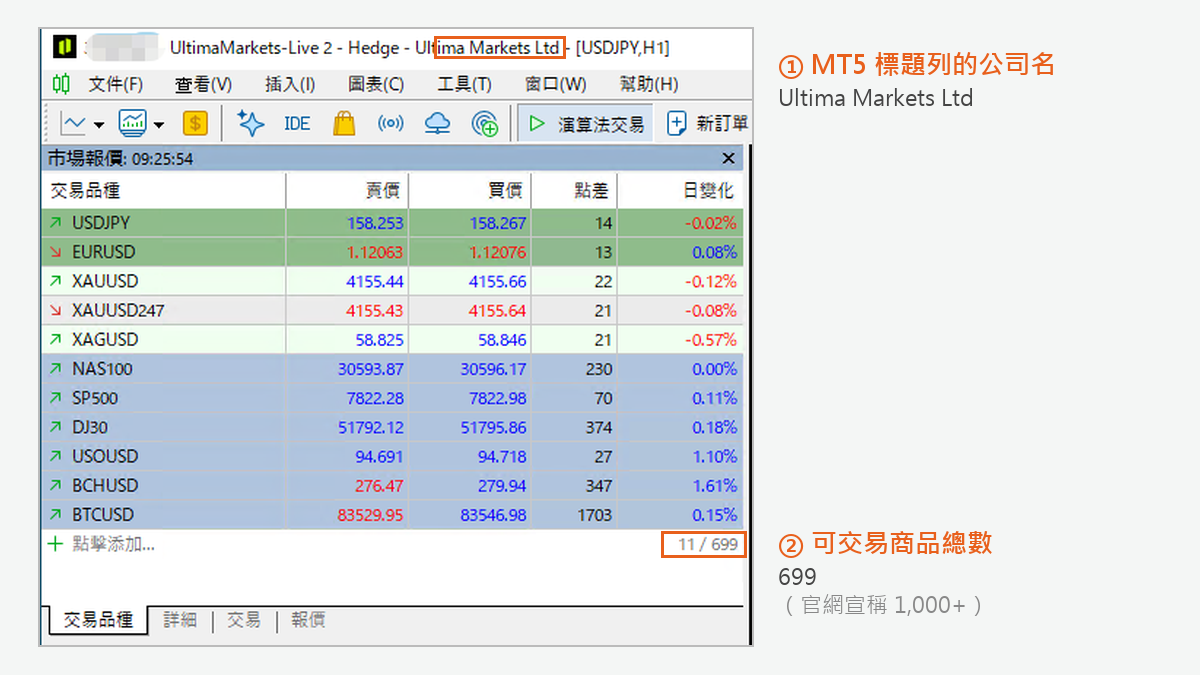This screenshot has height=675, width=1200.
Task: Select the XAUUSD247 symbol row
Action: point(393,310)
